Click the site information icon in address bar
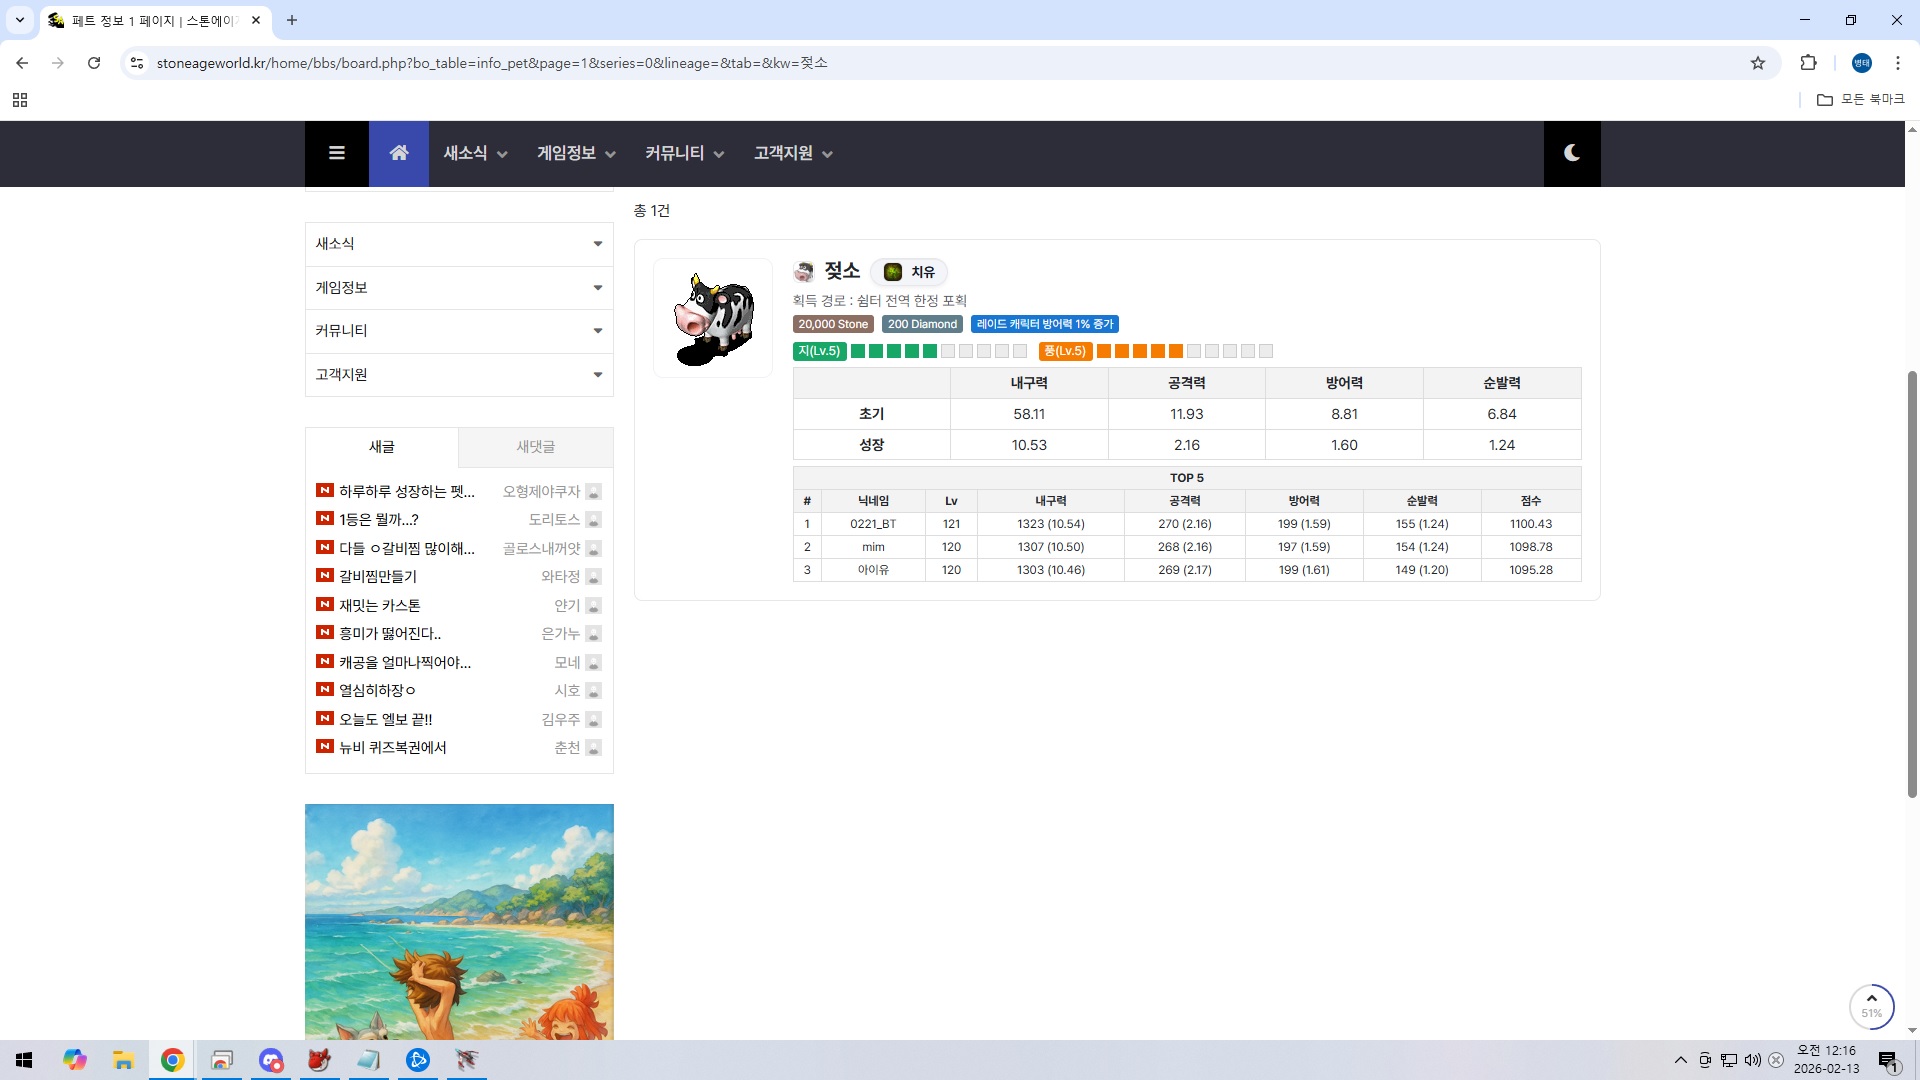The height and width of the screenshot is (1080, 1920). (137, 63)
